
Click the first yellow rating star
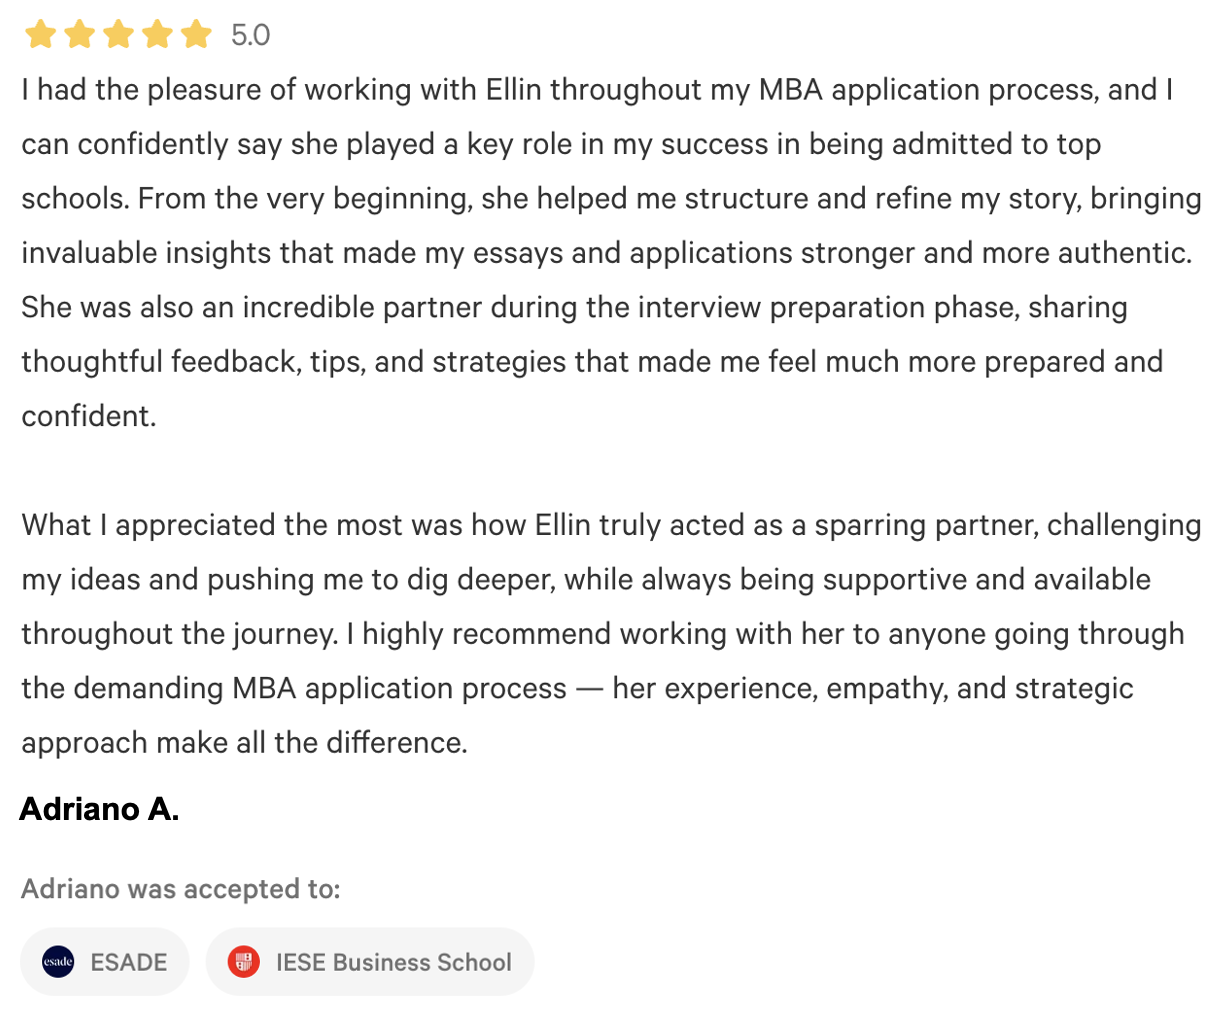click(40, 35)
